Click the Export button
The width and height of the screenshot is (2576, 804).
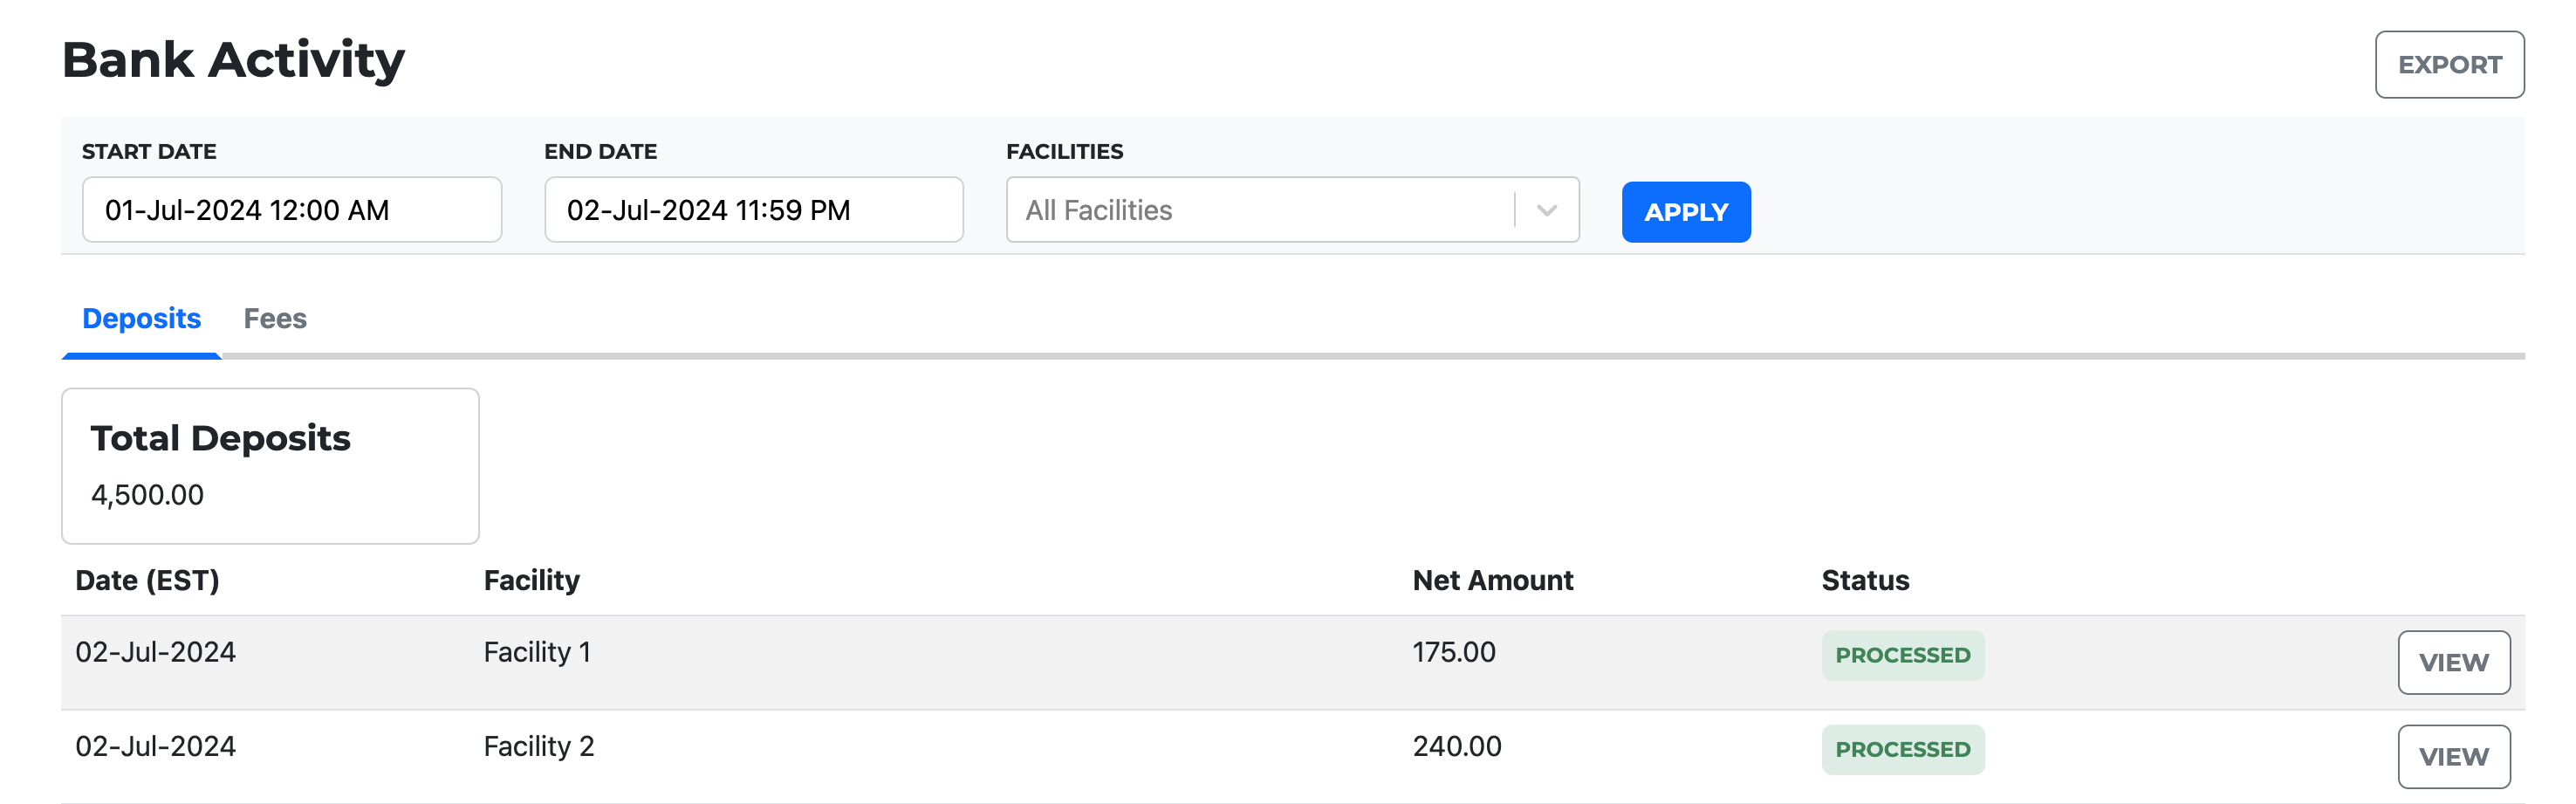click(x=2449, y=65)
